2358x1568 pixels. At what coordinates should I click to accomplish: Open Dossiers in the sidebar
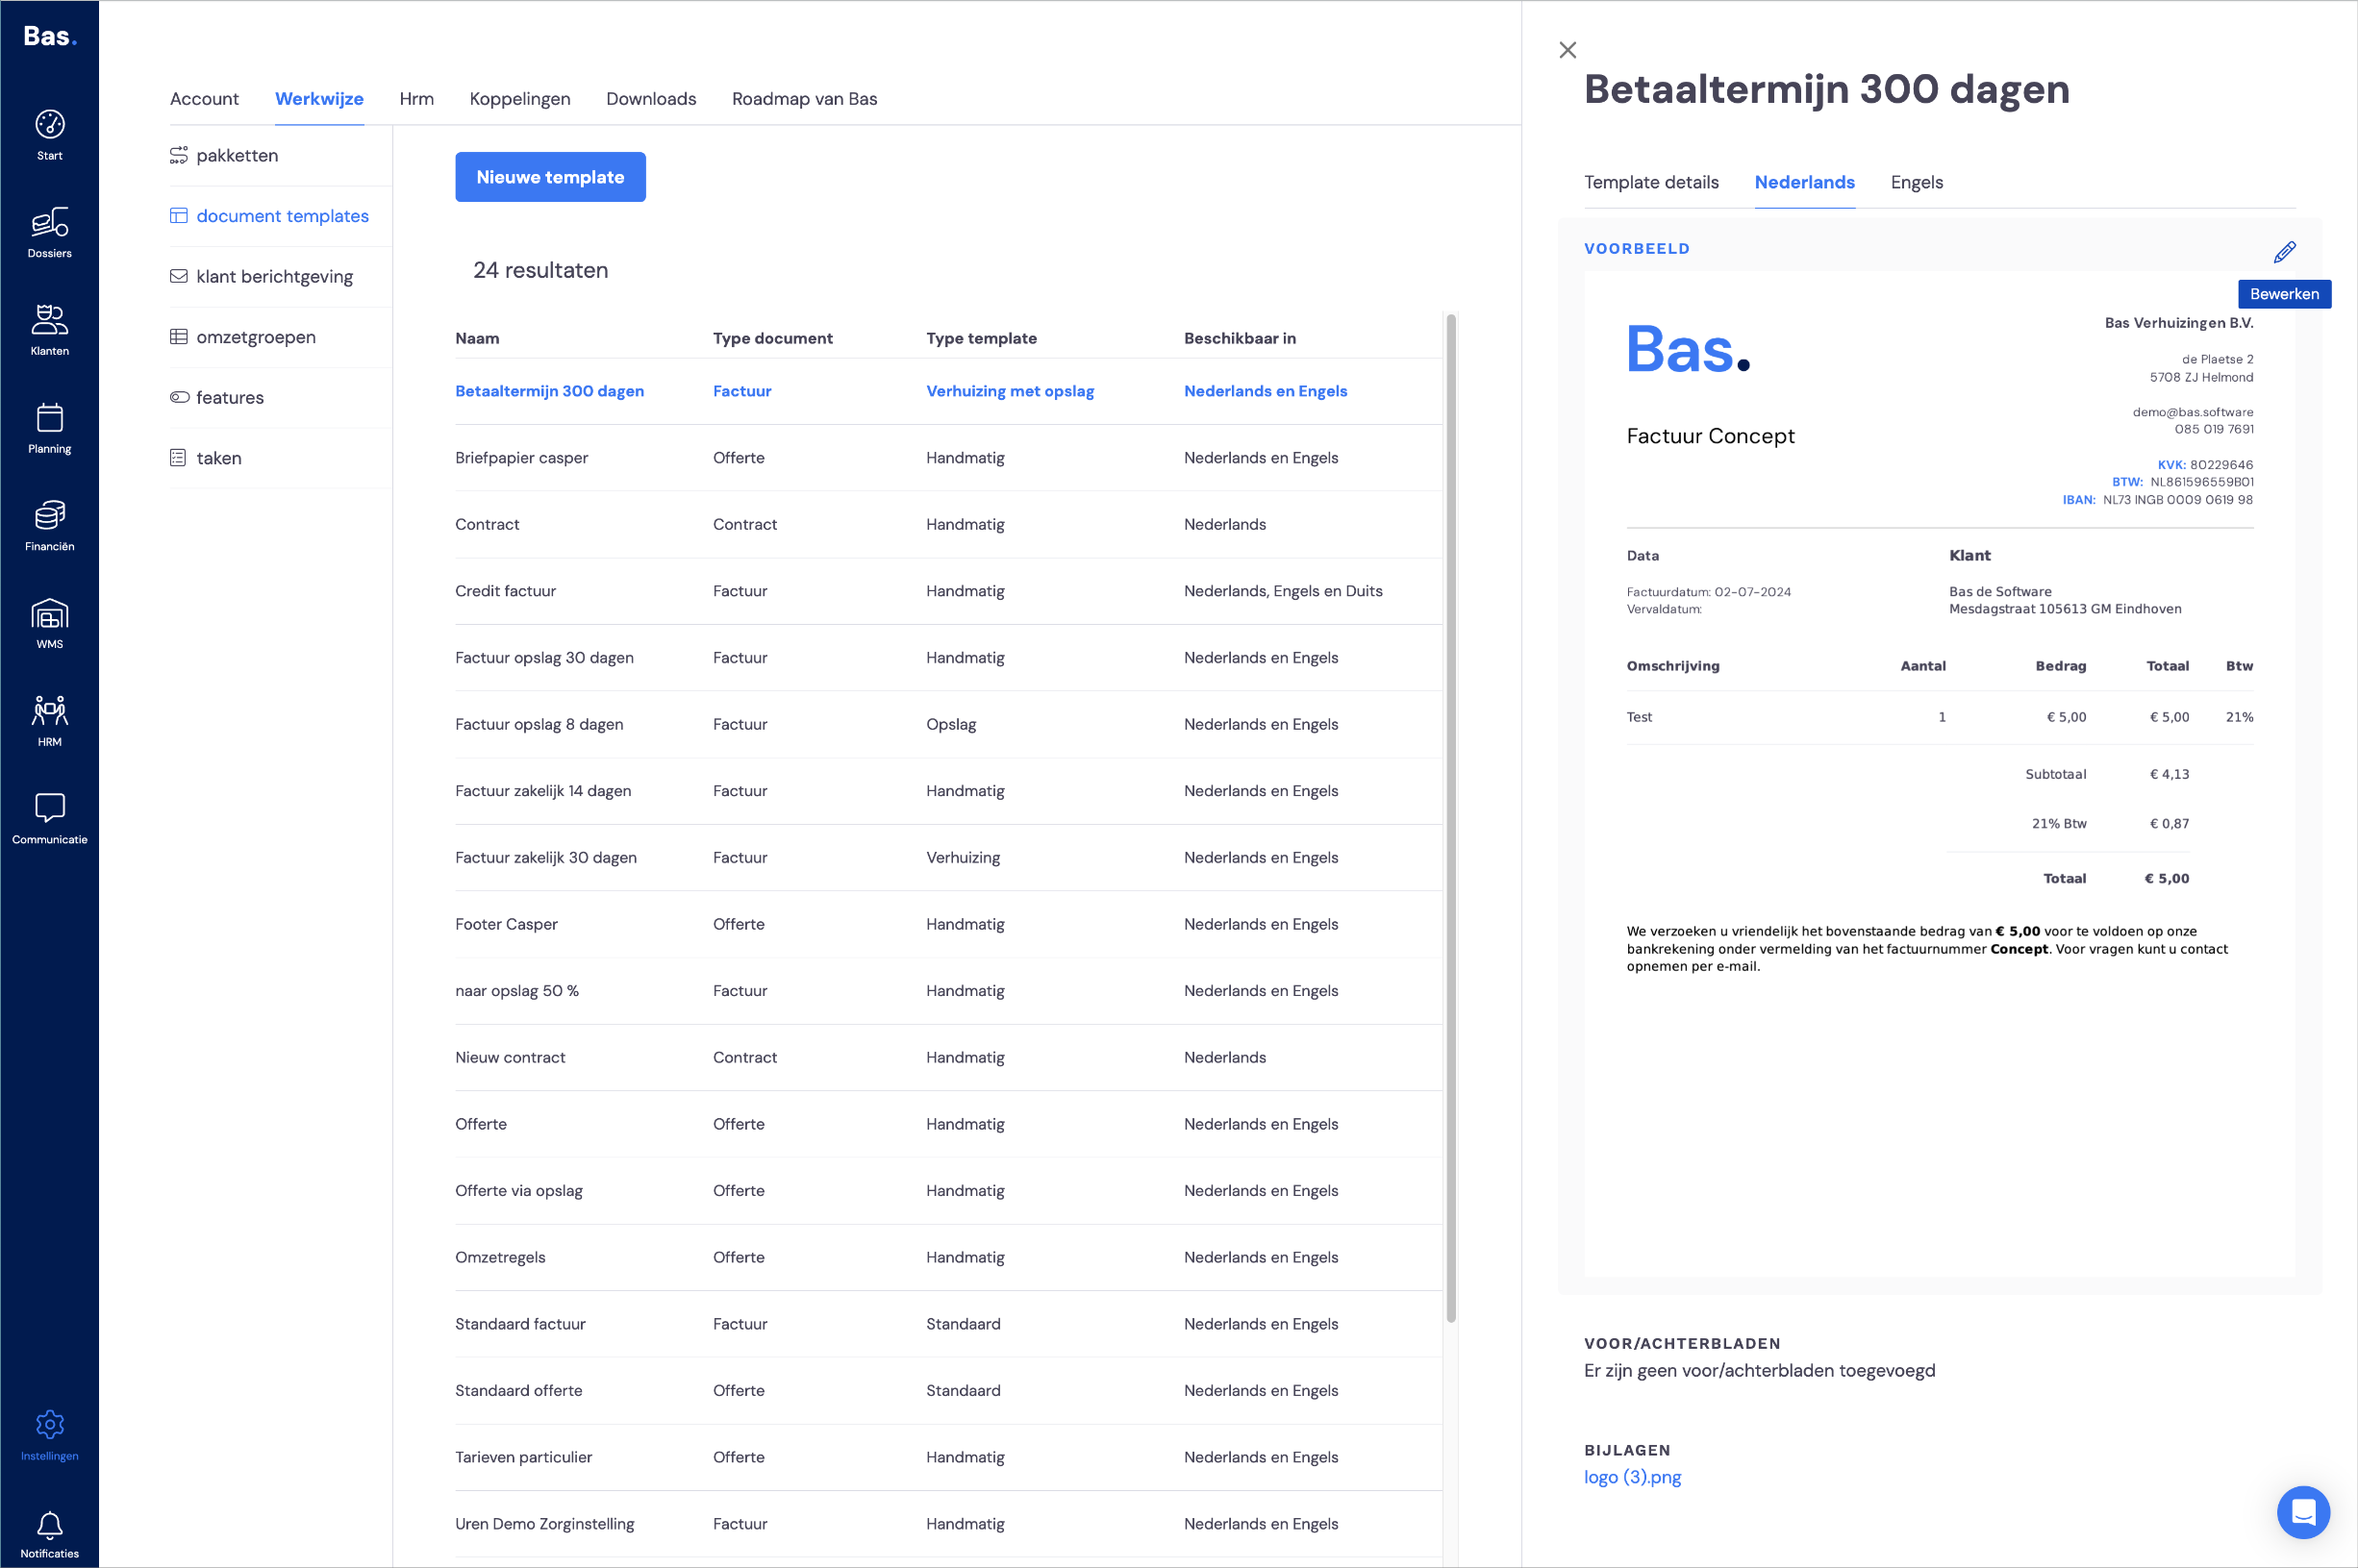49,233
